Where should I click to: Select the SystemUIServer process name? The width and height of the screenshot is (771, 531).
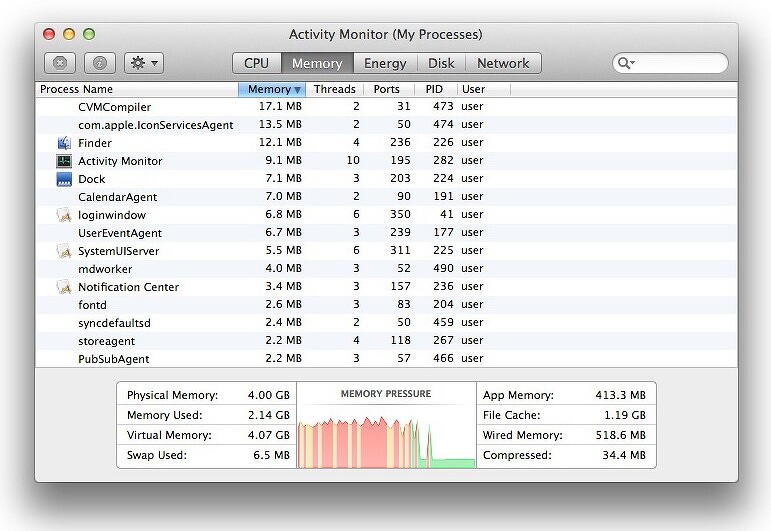[x=119, y=251]
